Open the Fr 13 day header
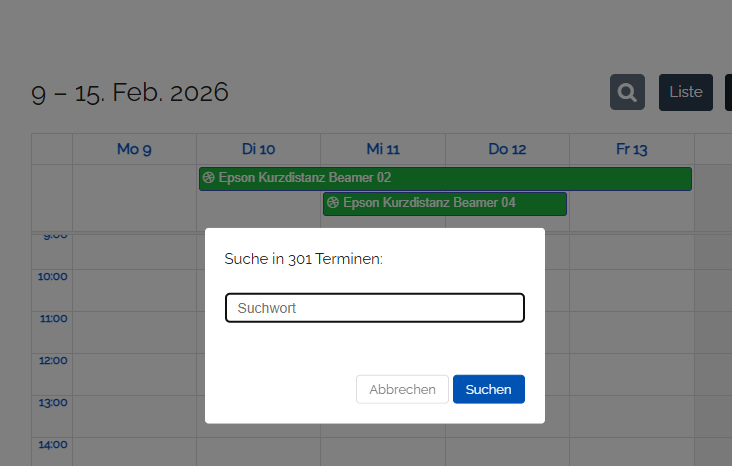732x466 pixels. coord(631,149)
